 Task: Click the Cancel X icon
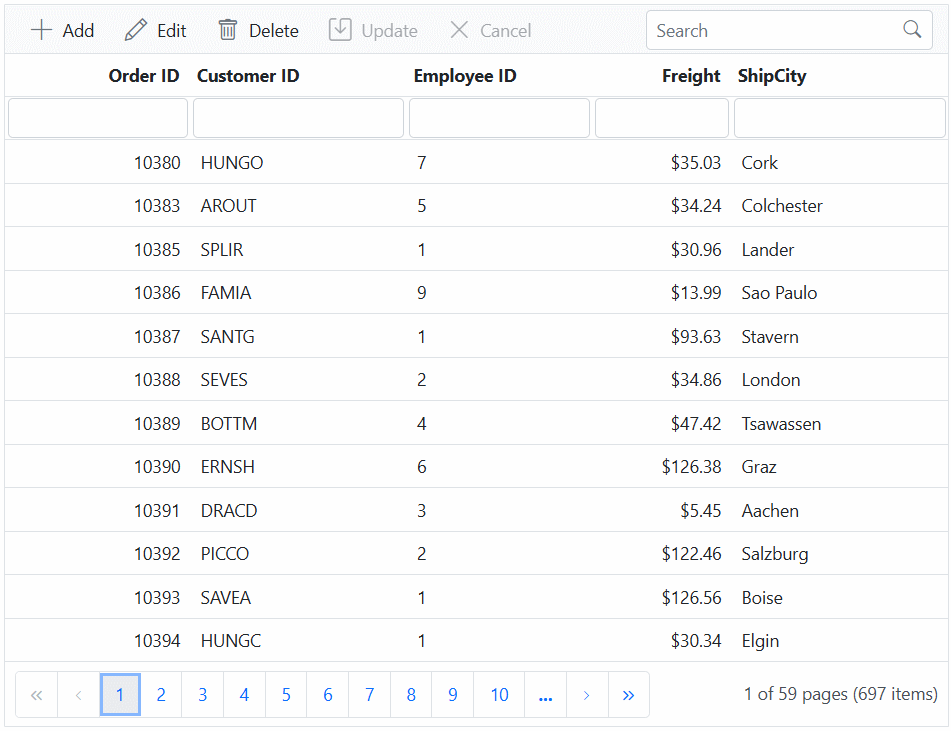point(459,30)
